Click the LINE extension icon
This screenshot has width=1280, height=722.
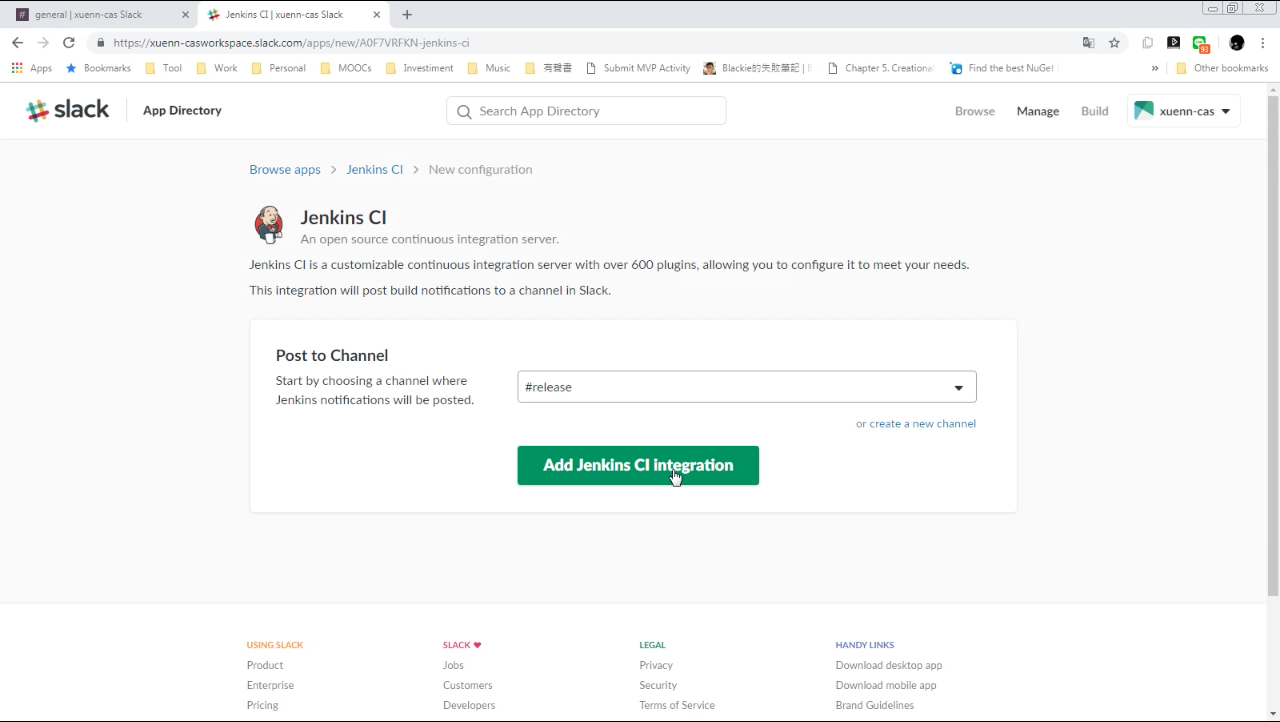click(1200, 43)
